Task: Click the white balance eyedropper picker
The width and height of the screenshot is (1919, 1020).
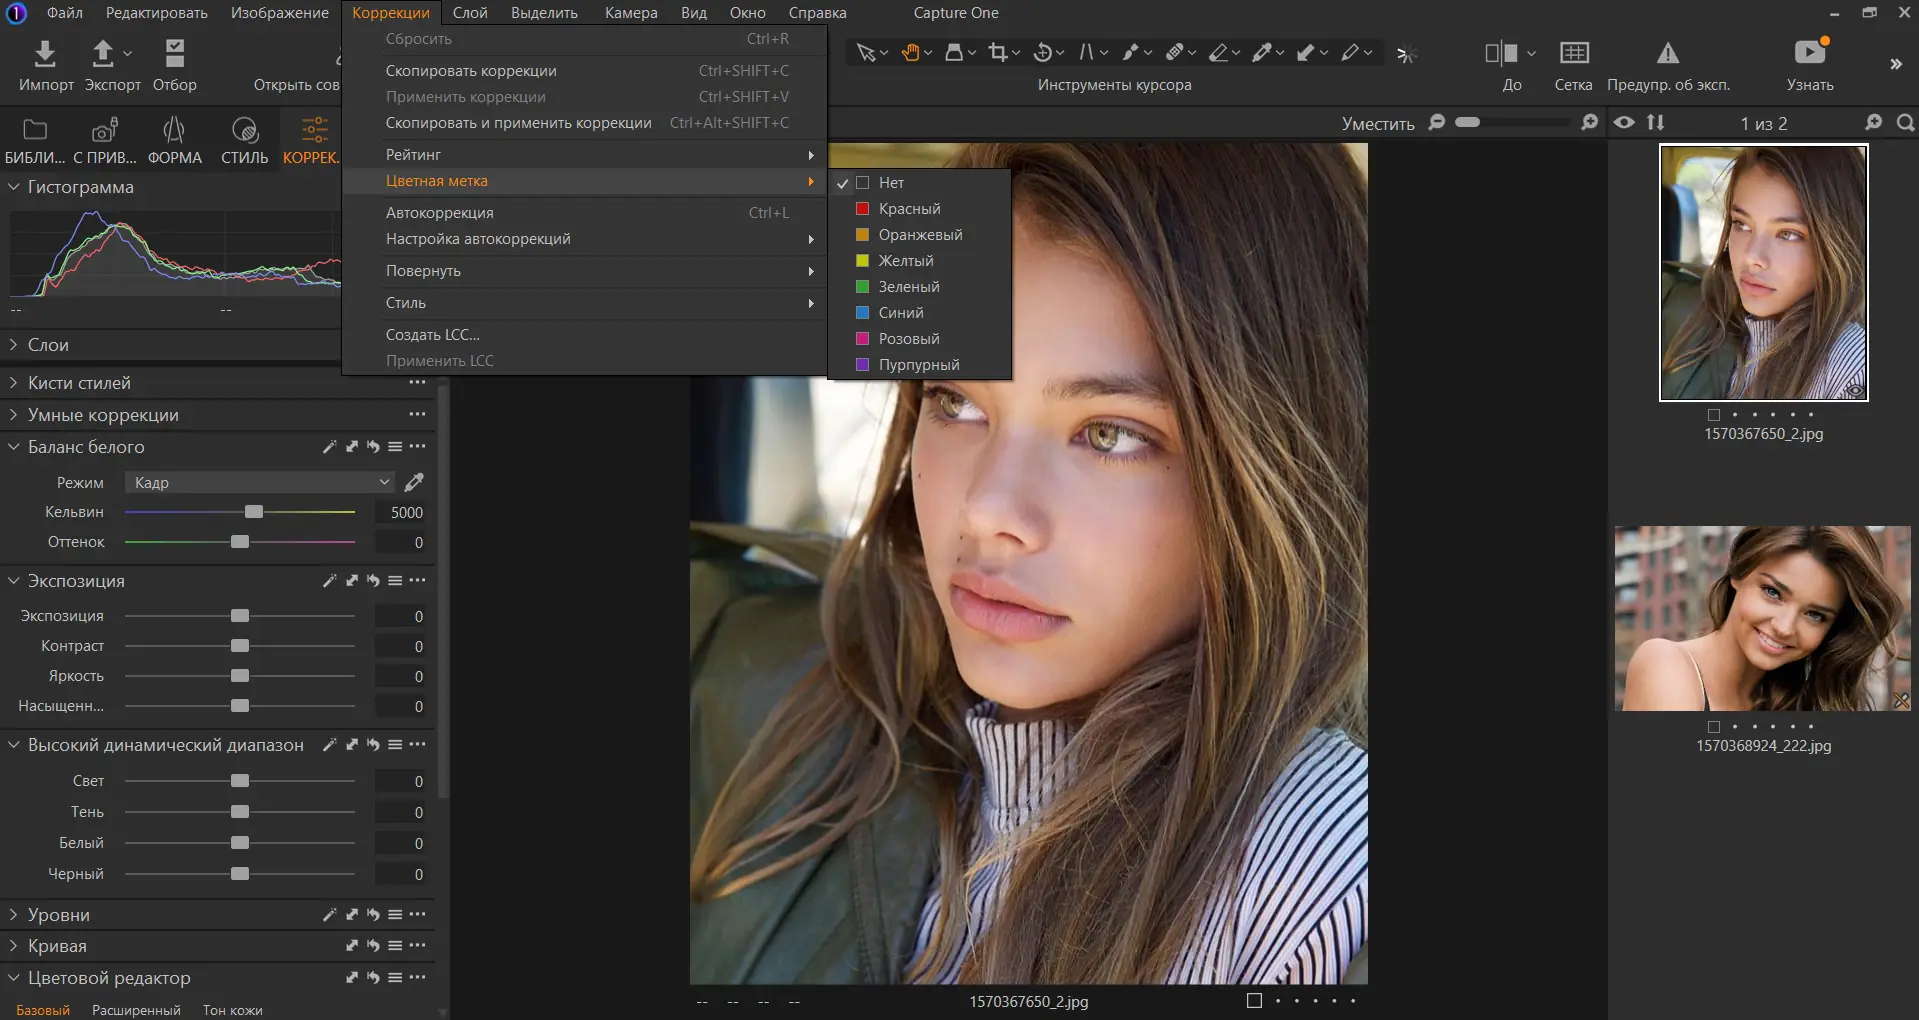Action: (x=414, y=483)
